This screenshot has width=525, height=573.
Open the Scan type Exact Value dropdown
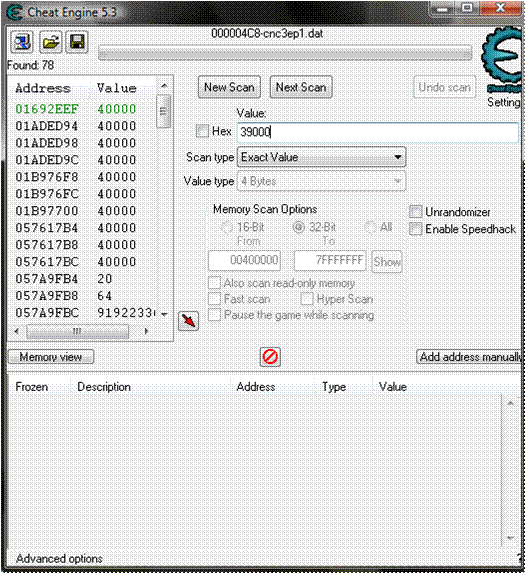pos(322,158)
